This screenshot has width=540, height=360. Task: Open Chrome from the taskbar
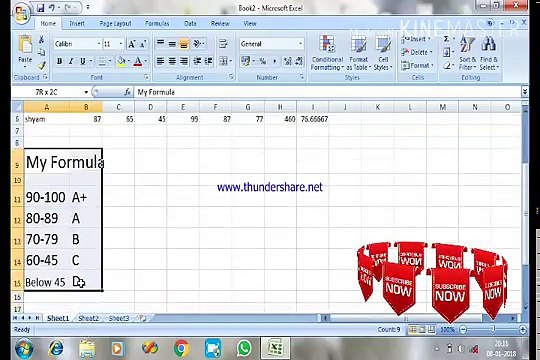pyautogui.click(x=181, y=349)
